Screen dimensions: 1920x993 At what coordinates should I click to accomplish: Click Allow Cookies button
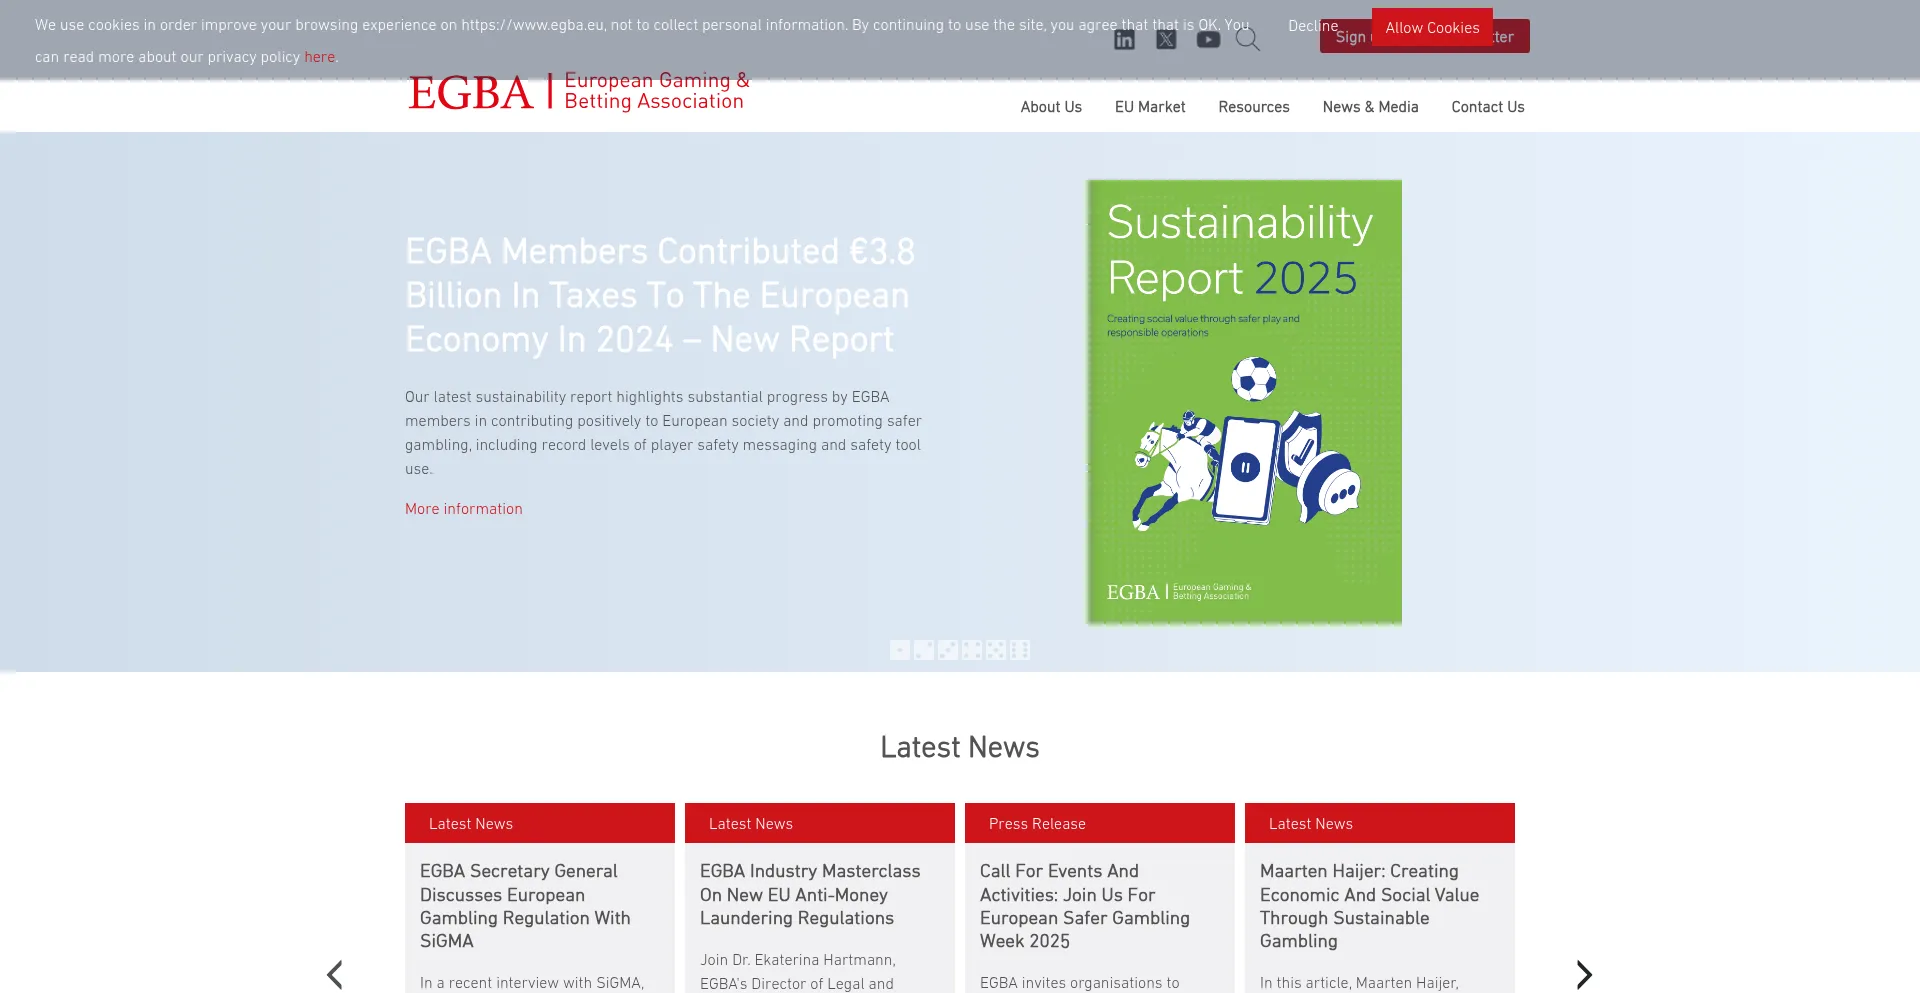click(1432, 28)
